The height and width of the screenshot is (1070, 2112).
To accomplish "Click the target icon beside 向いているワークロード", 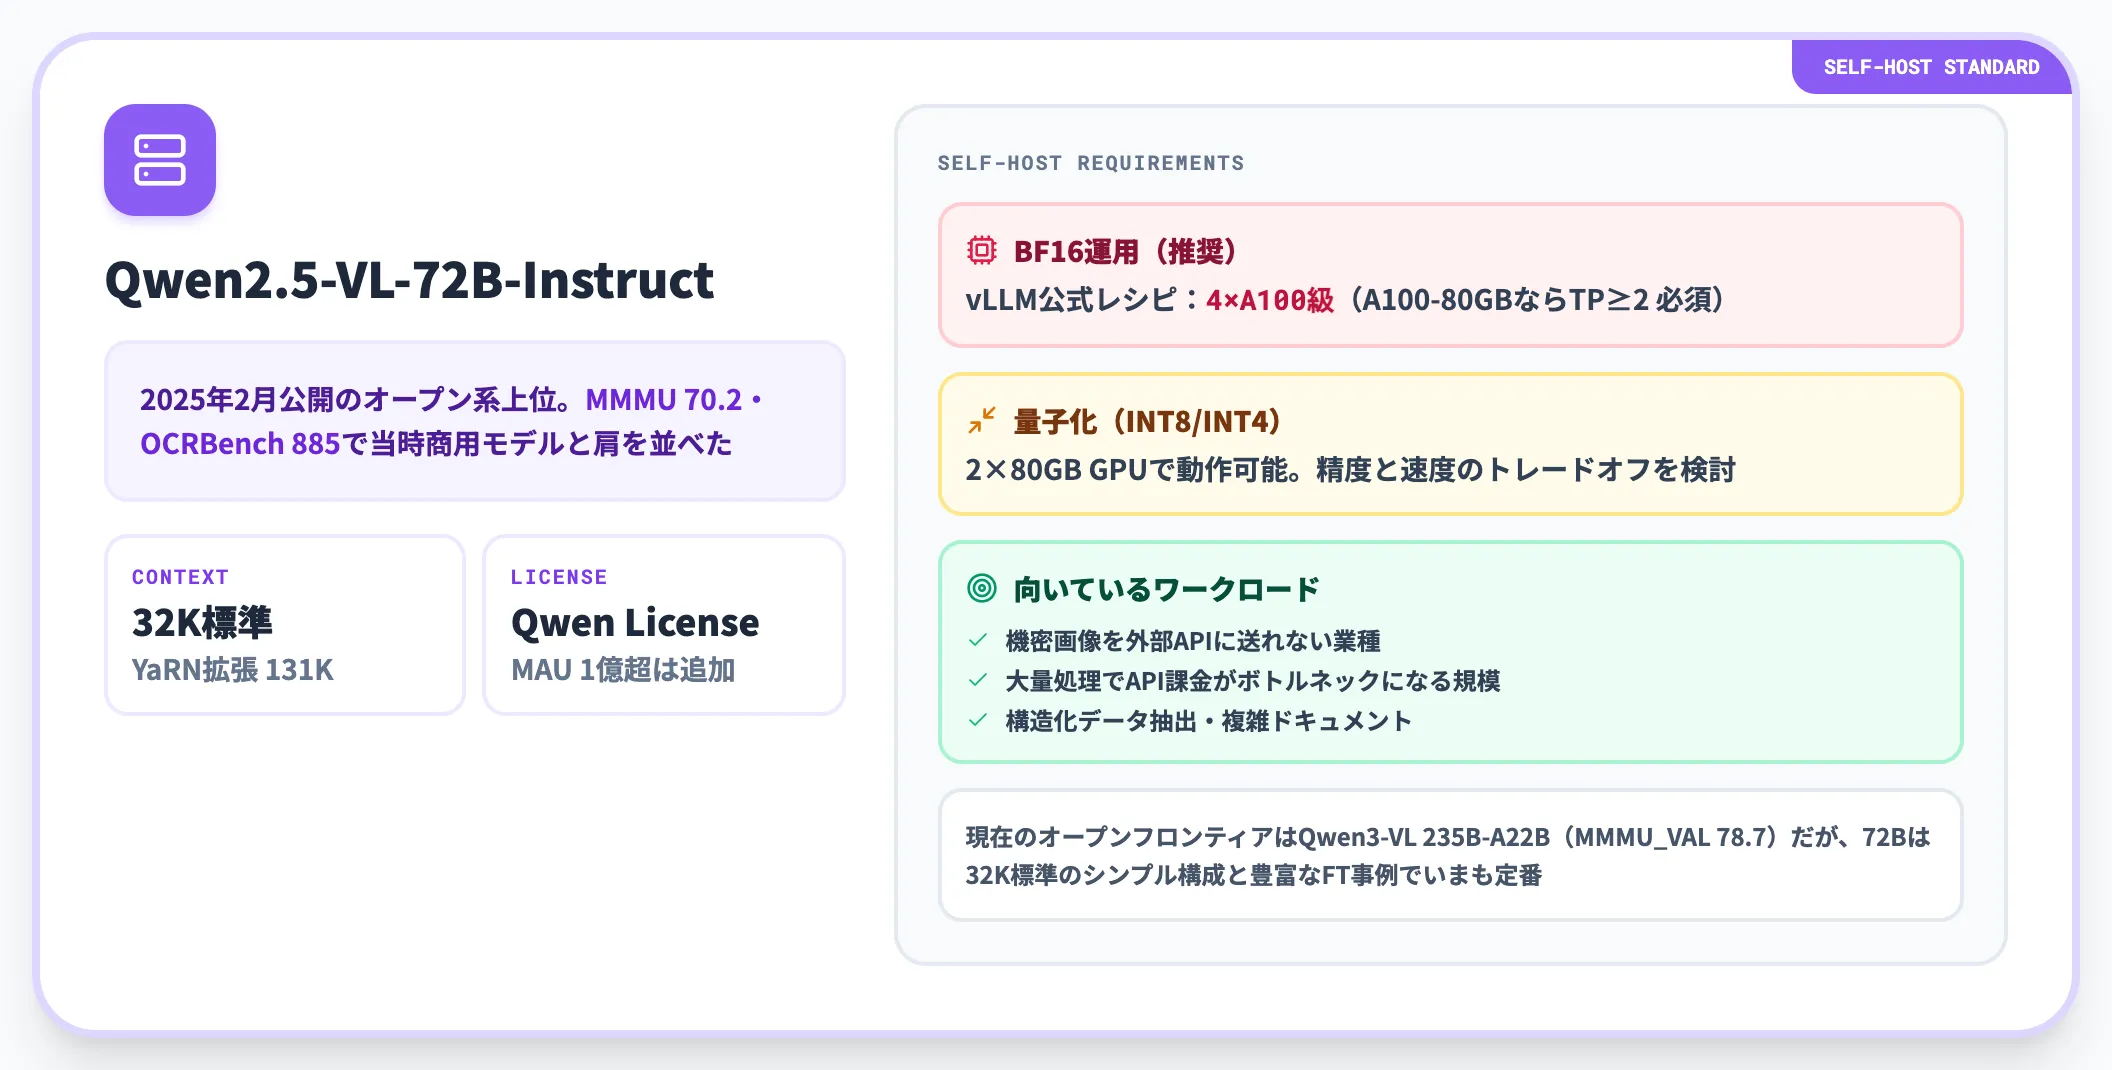I will (982, 588).
